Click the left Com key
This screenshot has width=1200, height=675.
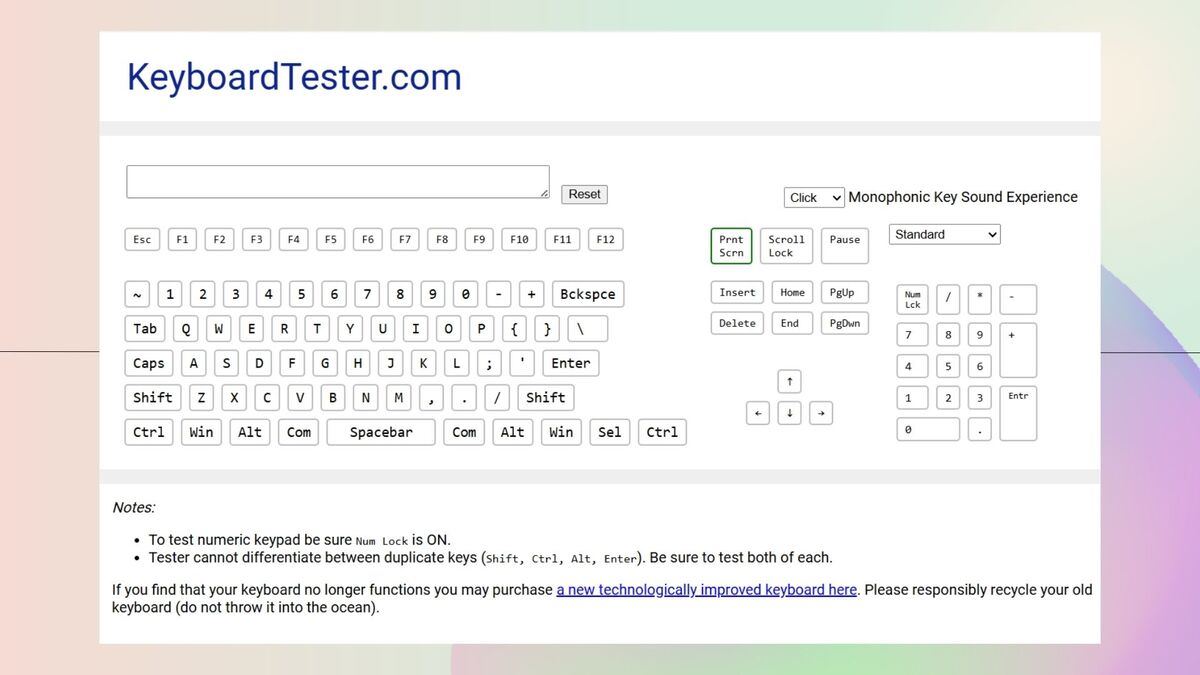pyautogui.click(x=299, y=432)
